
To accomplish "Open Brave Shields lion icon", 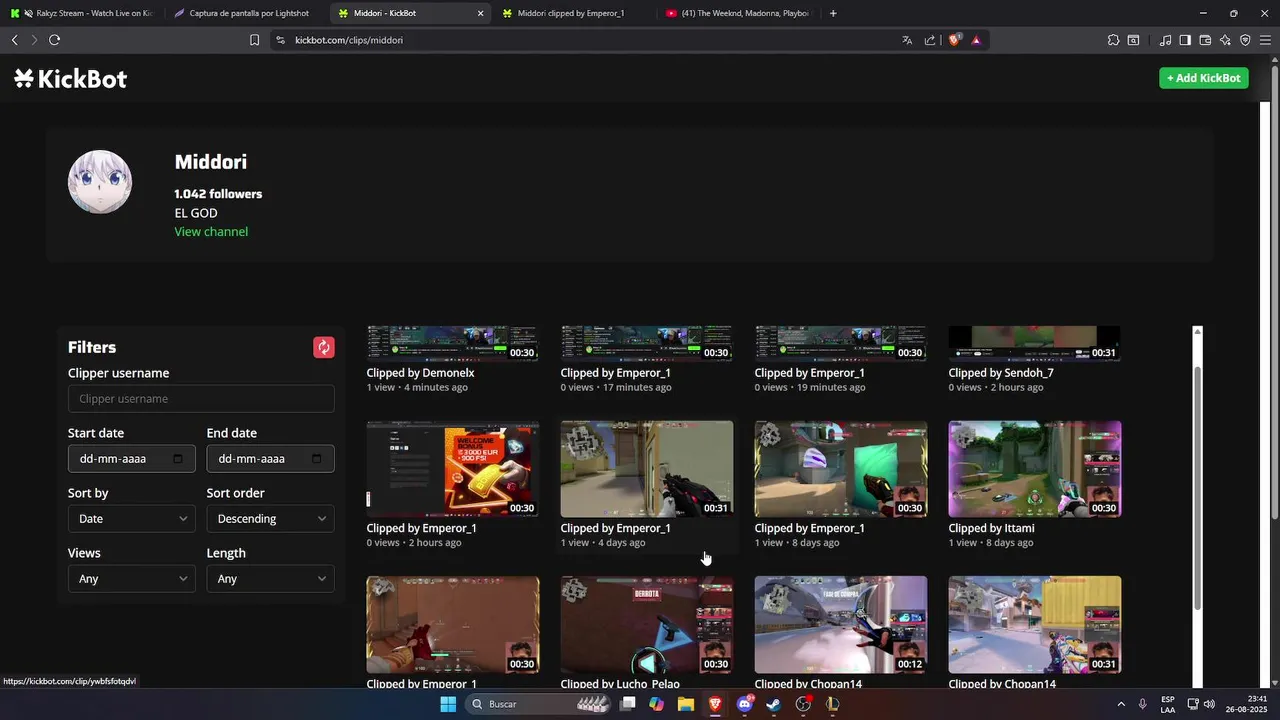I will tap(954, 40).
